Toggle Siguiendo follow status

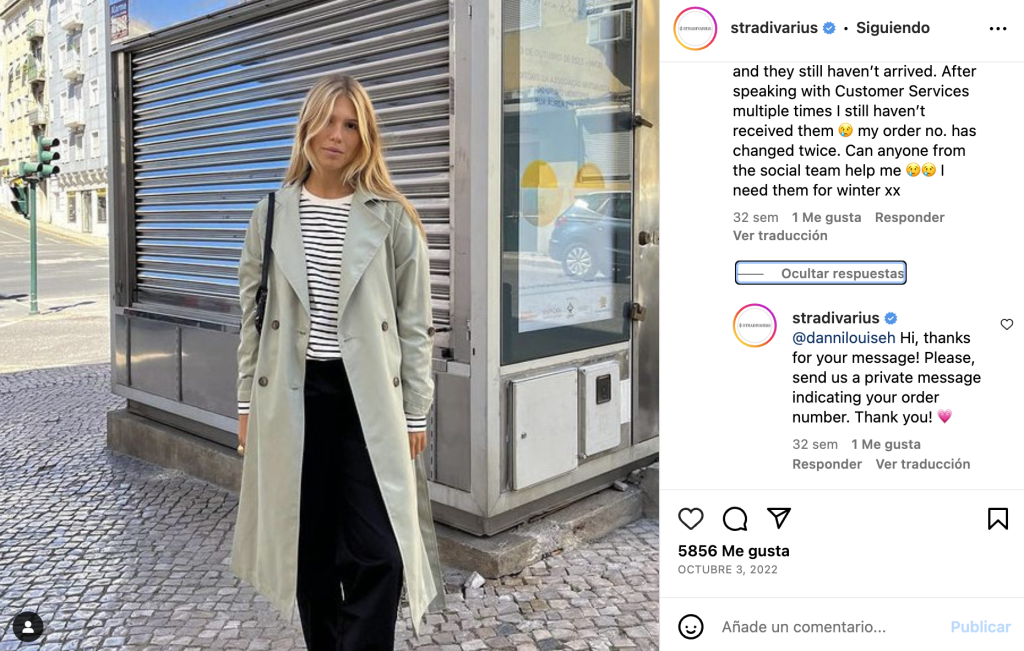(893, 28)
